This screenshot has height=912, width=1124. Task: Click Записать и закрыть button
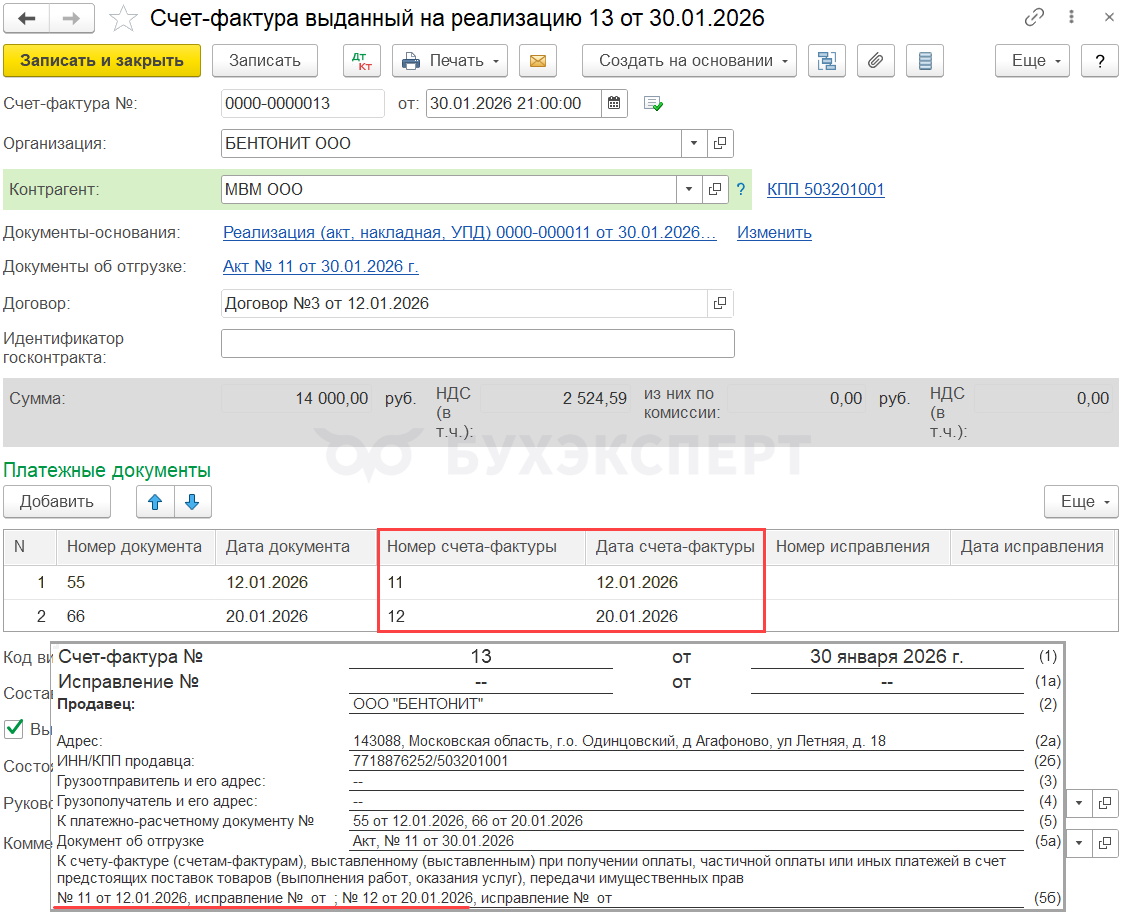(102, 61)
